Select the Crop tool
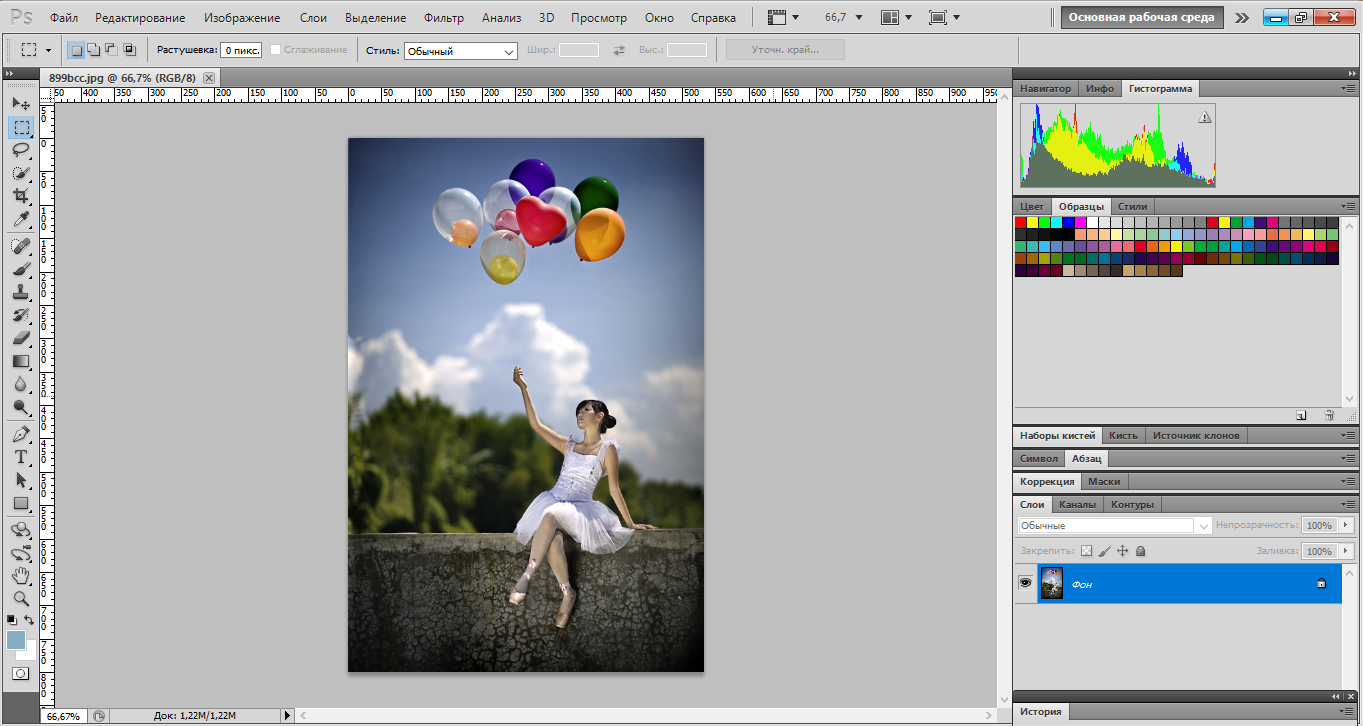 (20, 197)
